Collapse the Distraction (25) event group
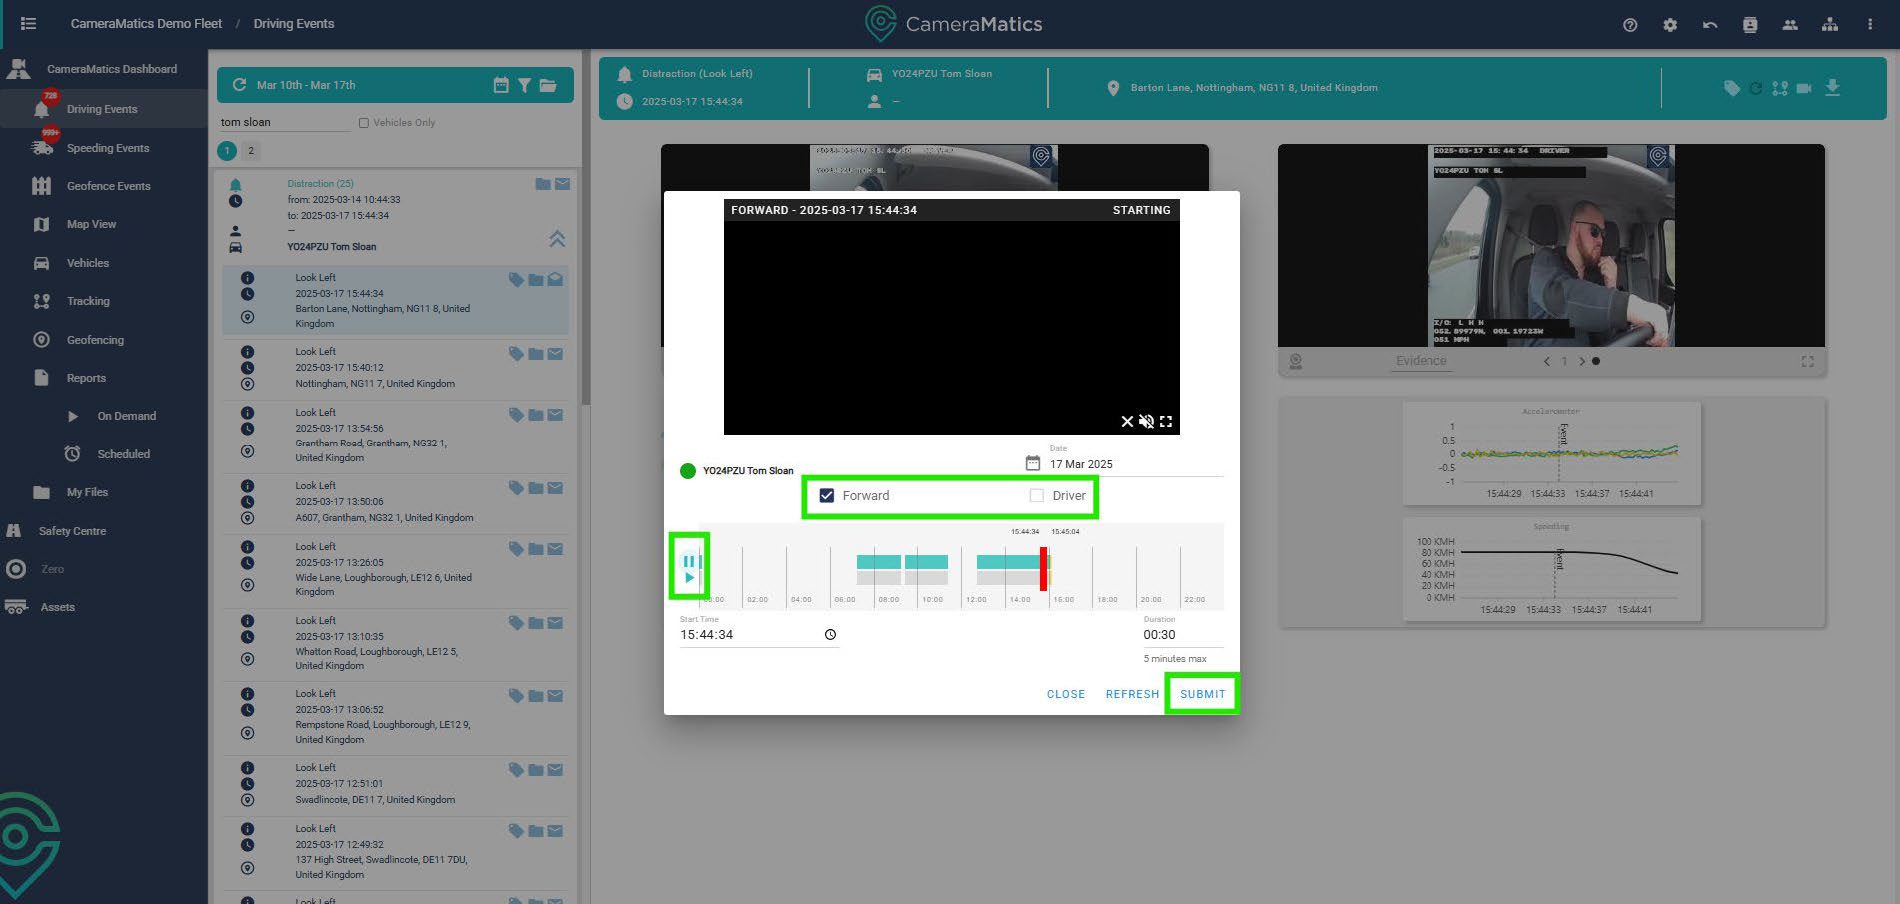This screenshot has width=1900, height=904. (x=557, y=239)
